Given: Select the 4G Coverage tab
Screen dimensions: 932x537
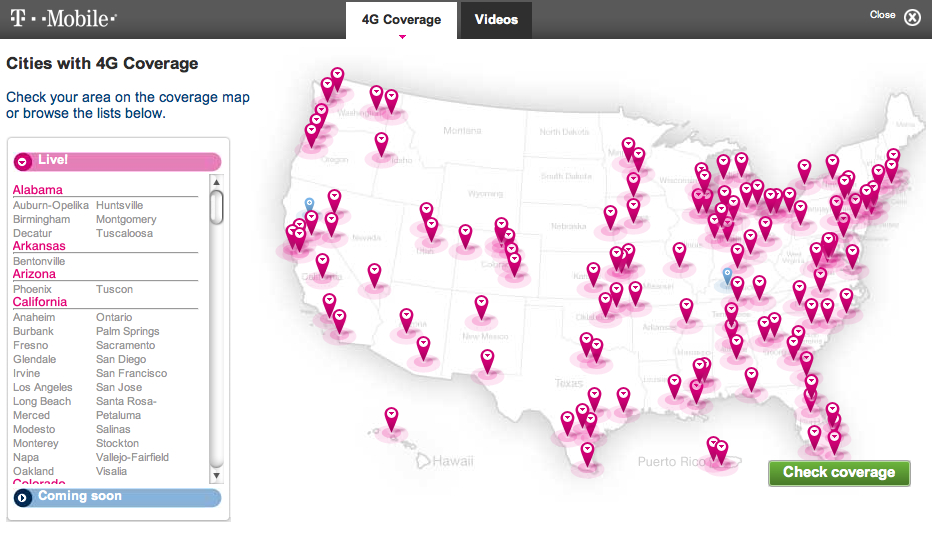Looking at the screenshot, I should point(401,20).
